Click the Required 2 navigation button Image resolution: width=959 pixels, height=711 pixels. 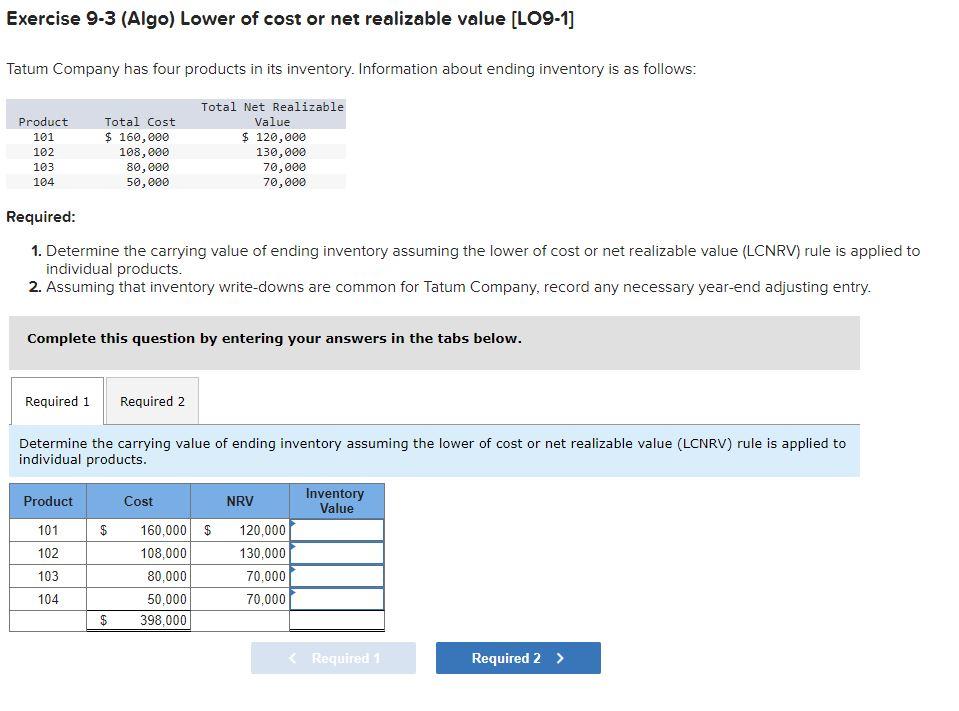pyautogui.click(x=517, y=658)
